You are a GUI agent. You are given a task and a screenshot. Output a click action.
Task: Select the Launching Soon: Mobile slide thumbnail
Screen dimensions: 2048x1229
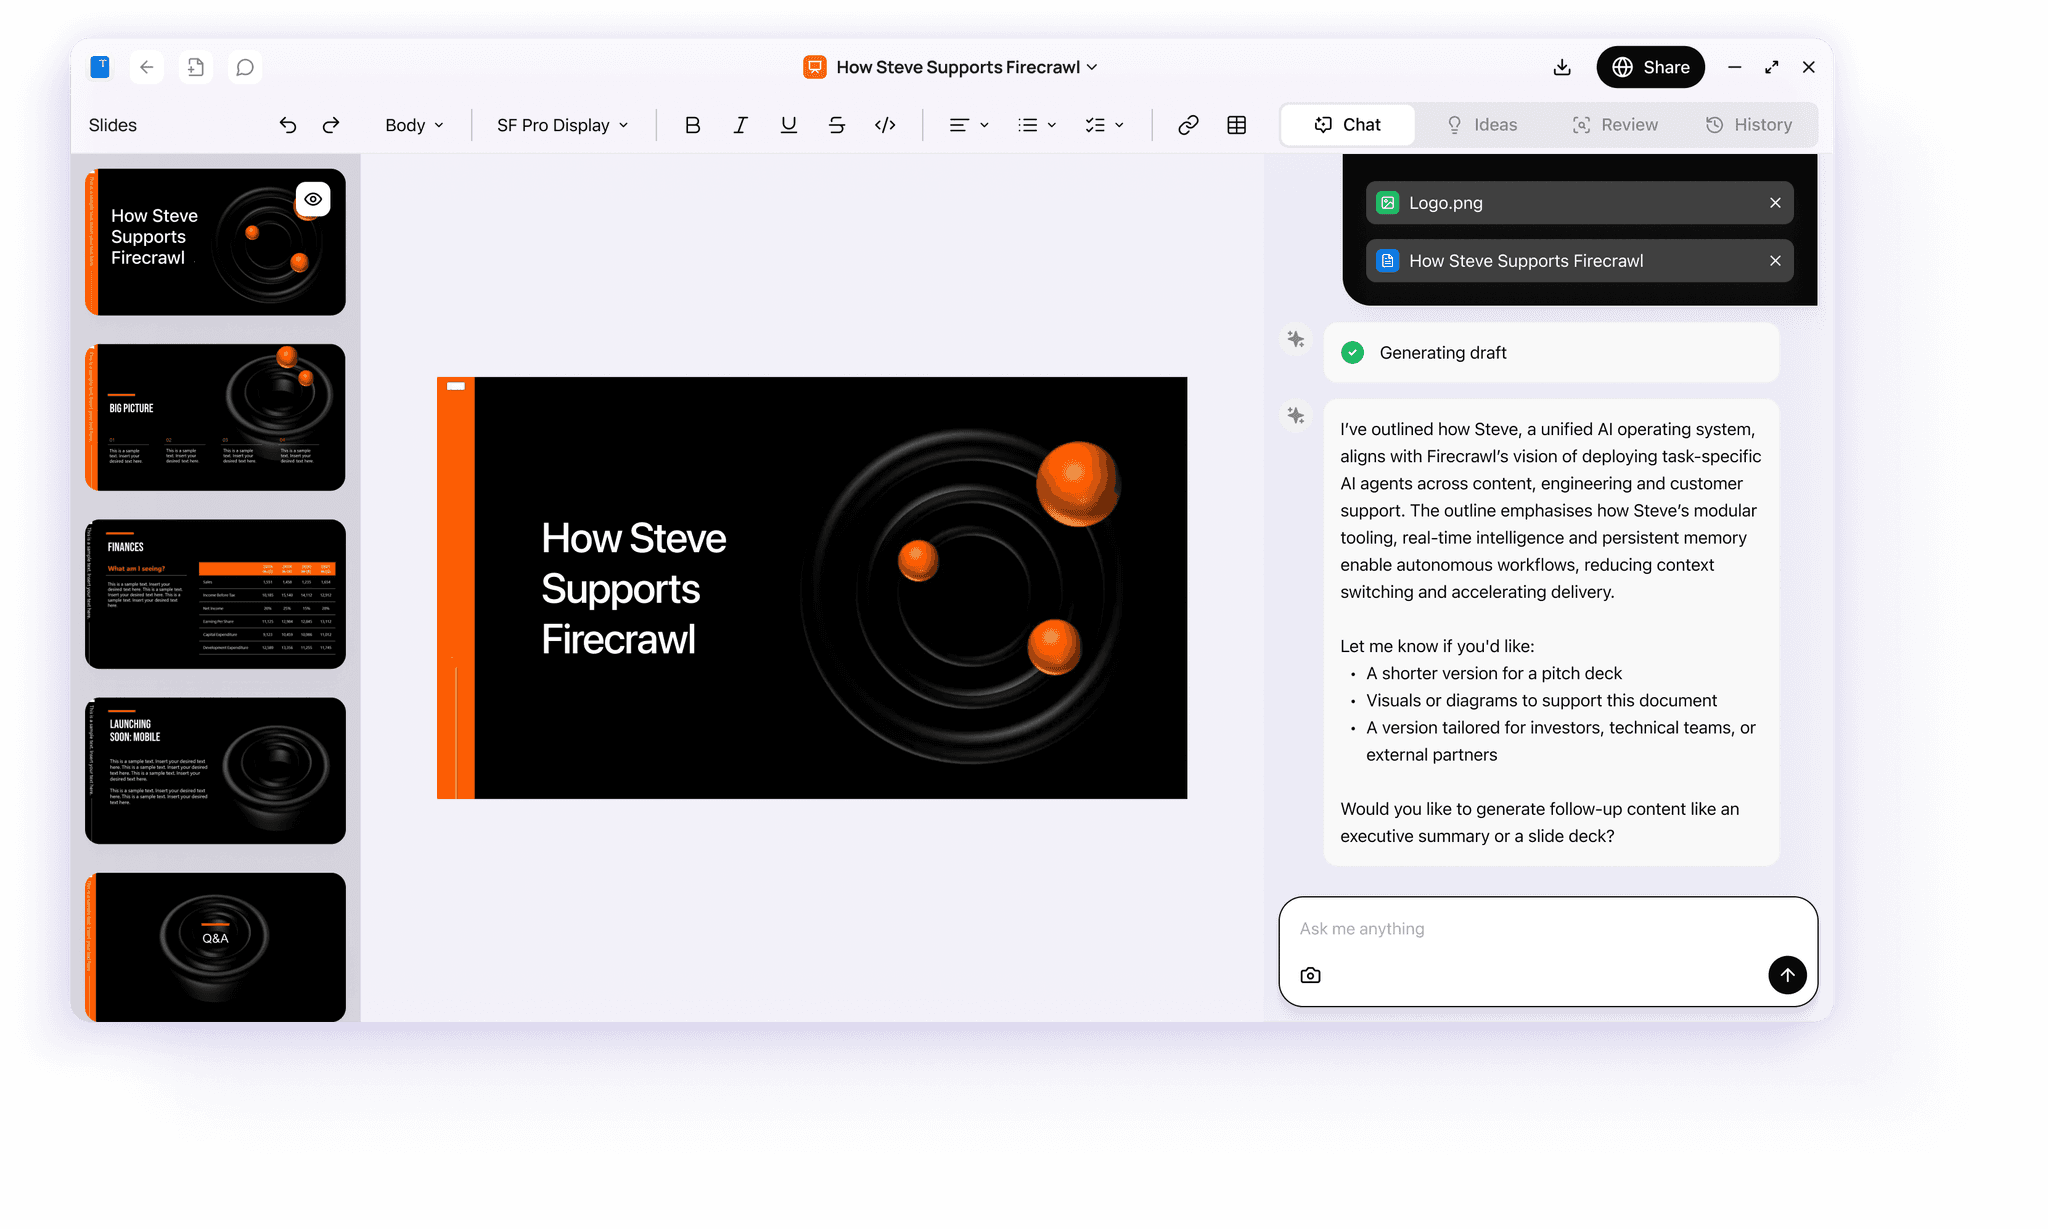[x=215, y=771]
